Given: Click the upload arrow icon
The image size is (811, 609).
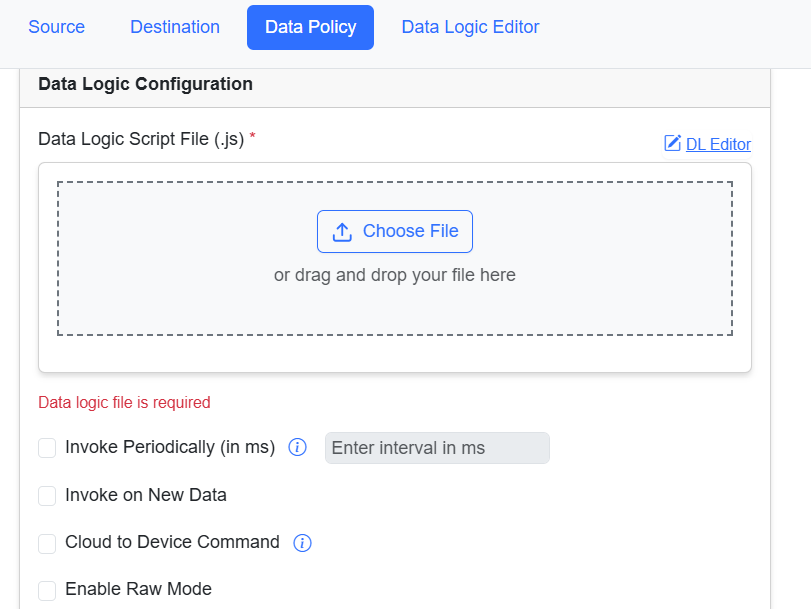Looking at the screenshot, I should (342, 232).
